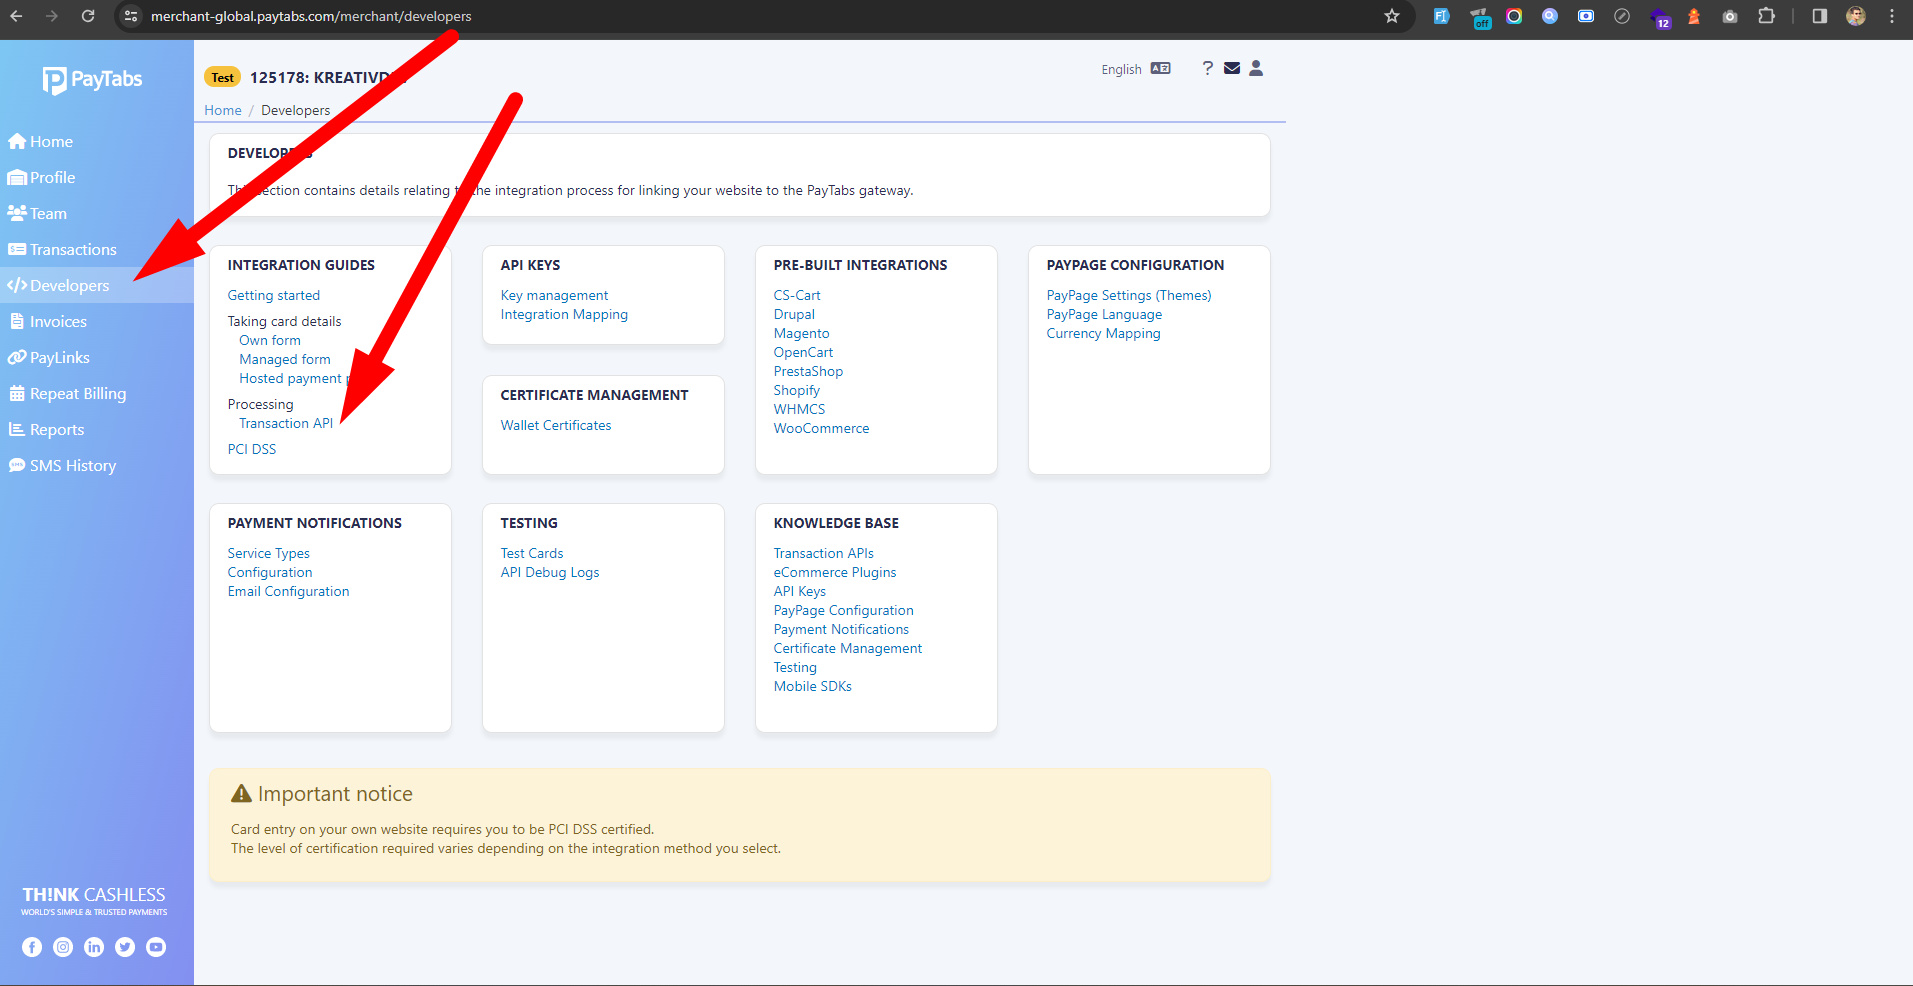Open Integration Mapping
1913x986 pixels.
[x=564, y=314]
